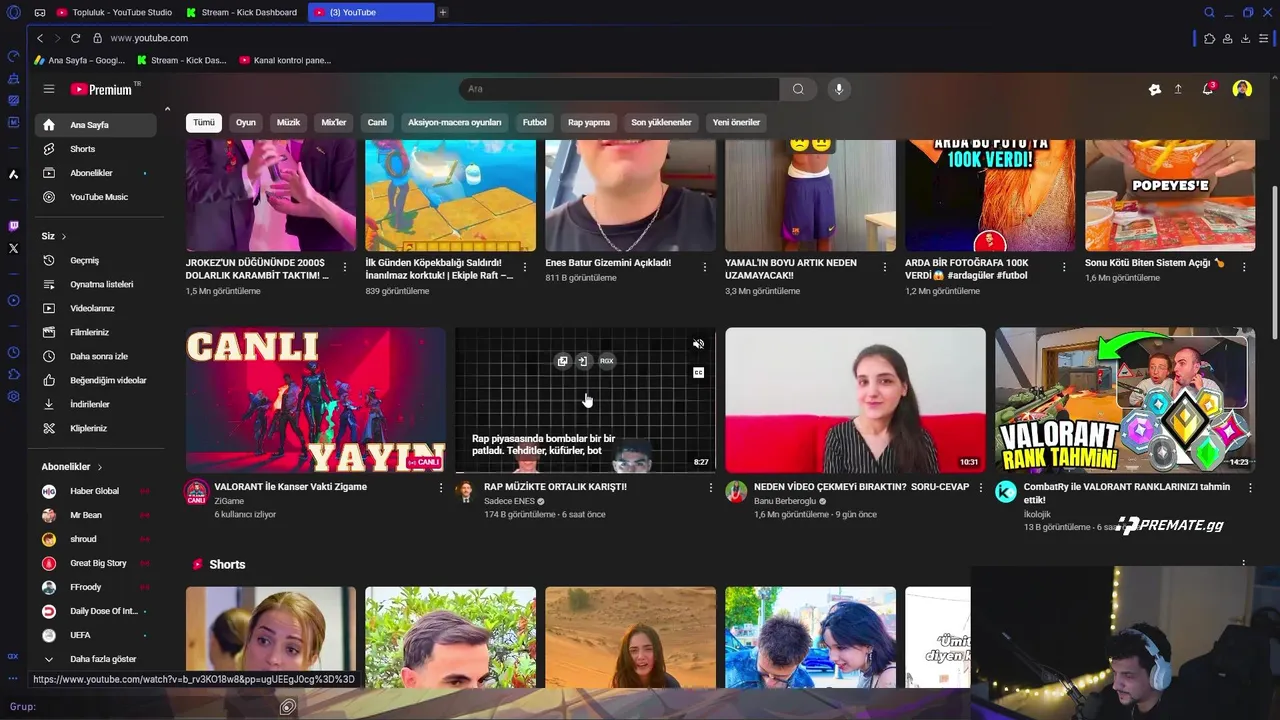Click the RGX button on video preview

606,361
